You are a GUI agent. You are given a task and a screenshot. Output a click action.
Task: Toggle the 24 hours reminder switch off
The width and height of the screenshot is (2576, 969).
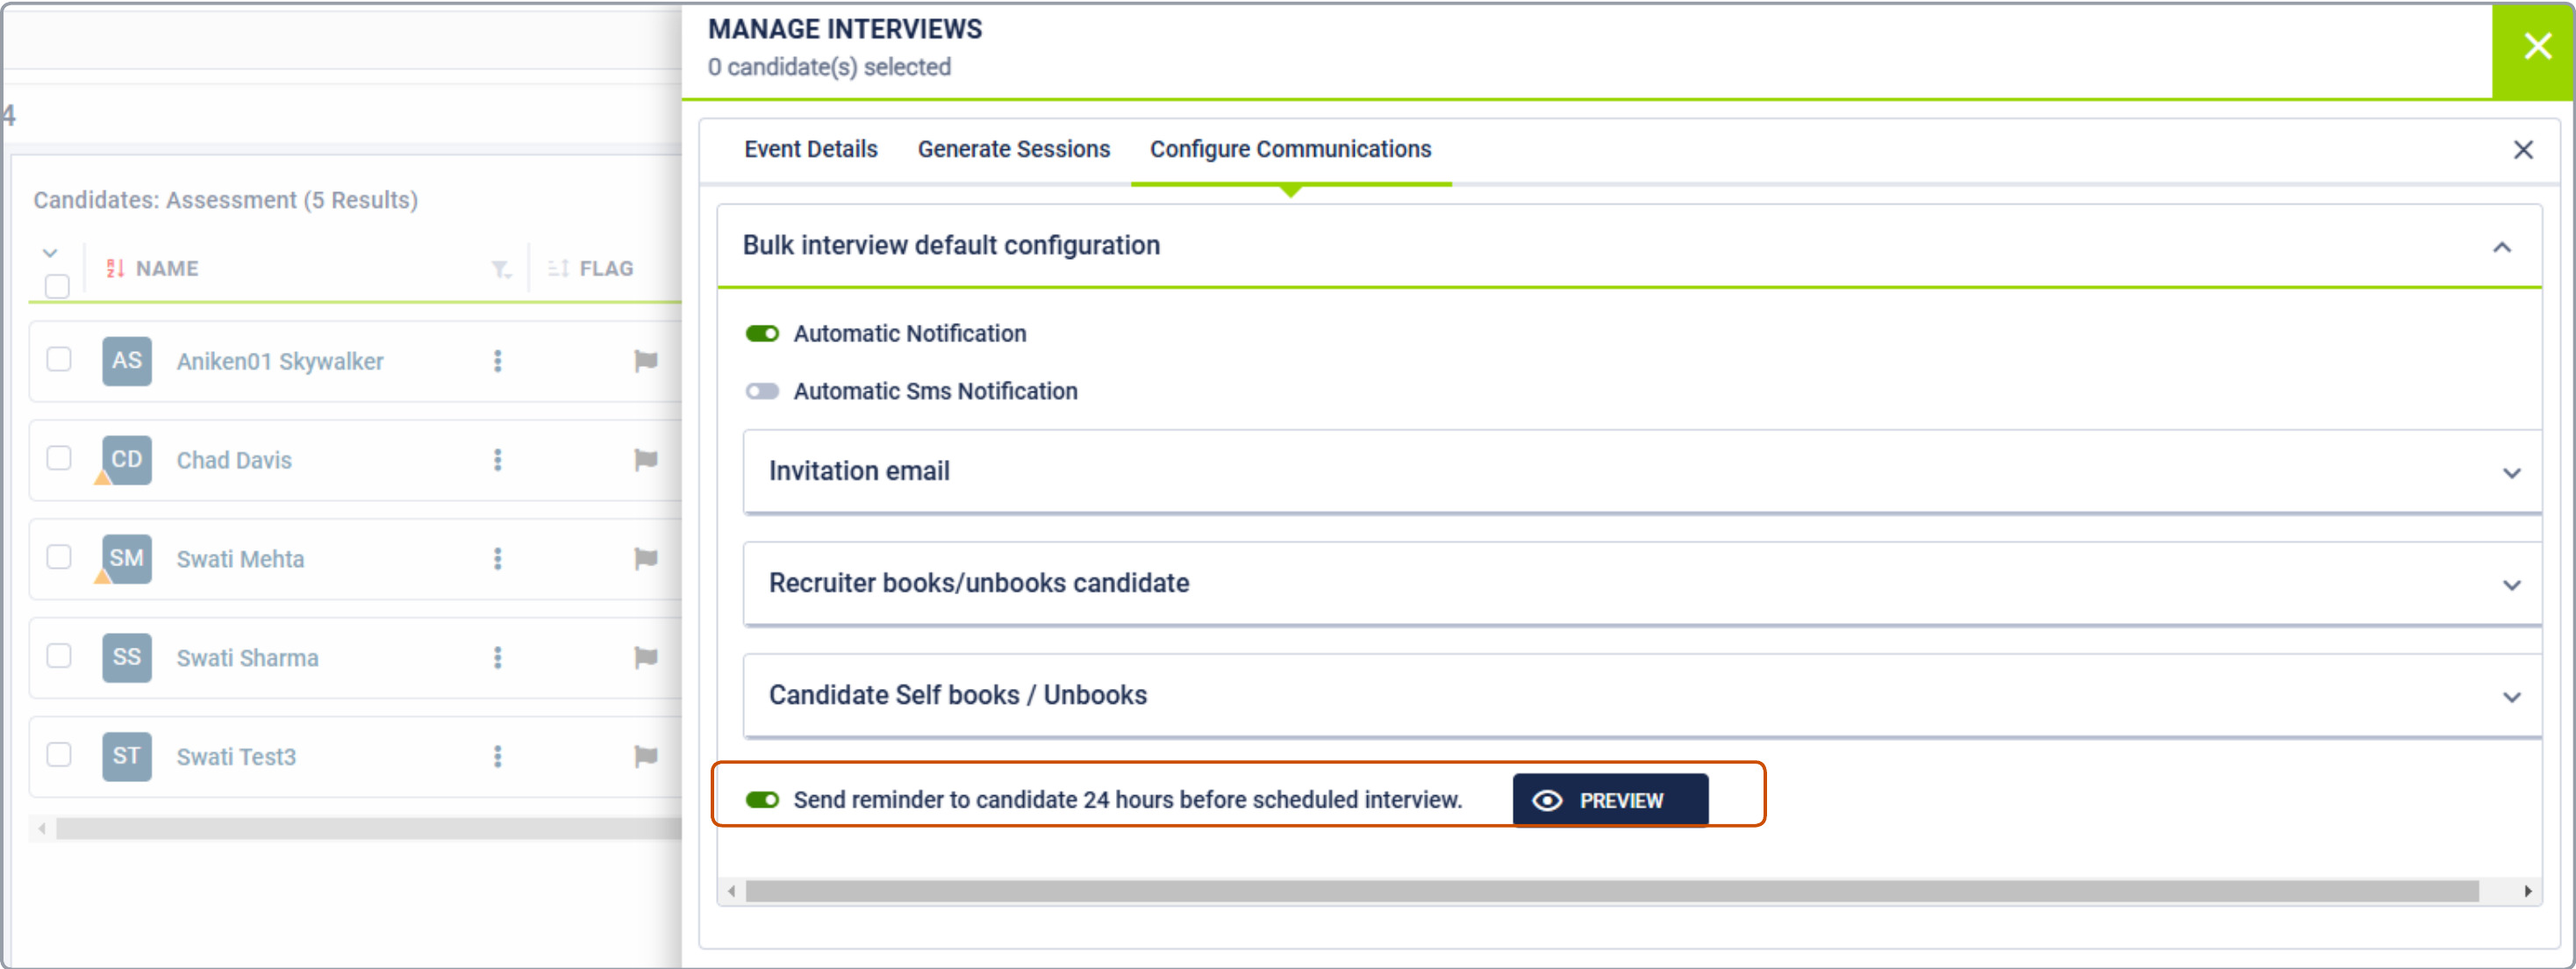[762, 799]
